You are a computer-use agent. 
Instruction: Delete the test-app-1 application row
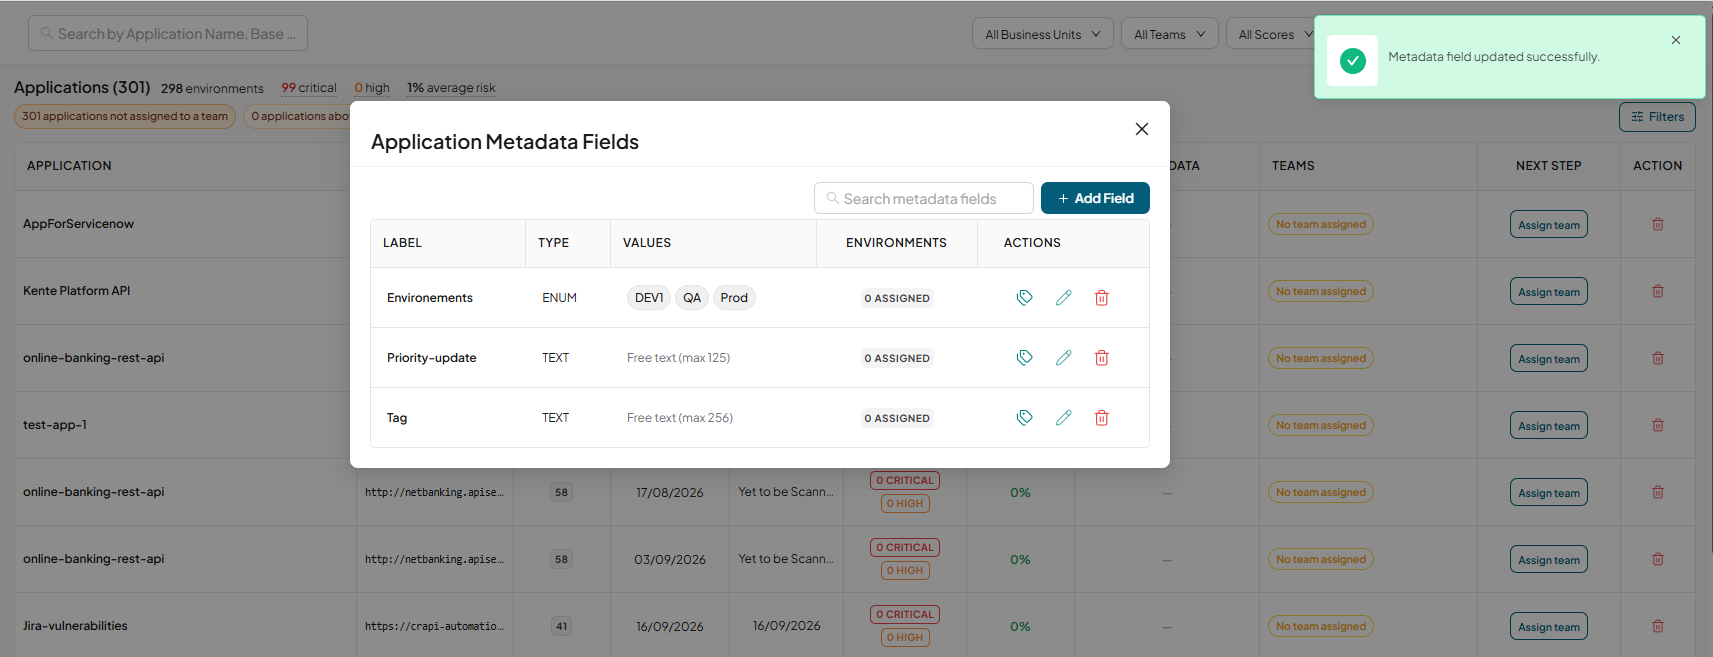tap(1657, 425)
